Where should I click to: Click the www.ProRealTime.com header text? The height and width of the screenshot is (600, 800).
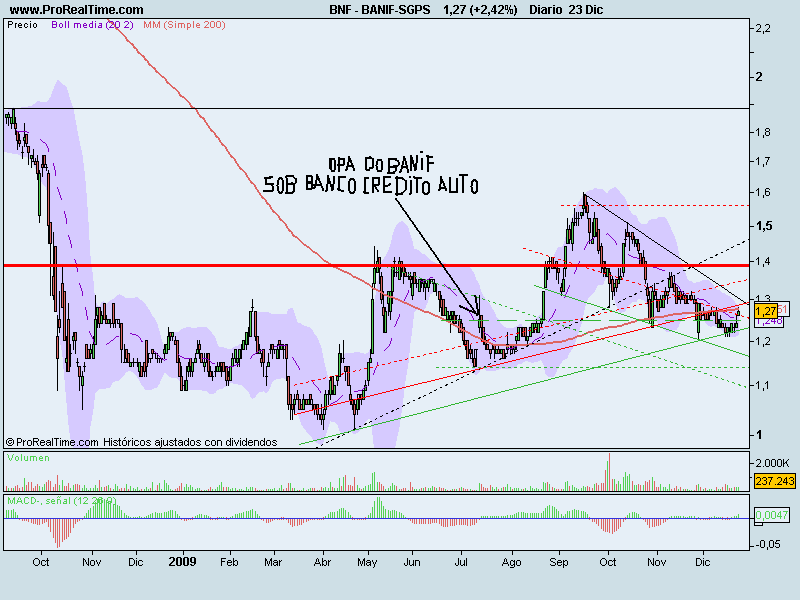point(77,10)
